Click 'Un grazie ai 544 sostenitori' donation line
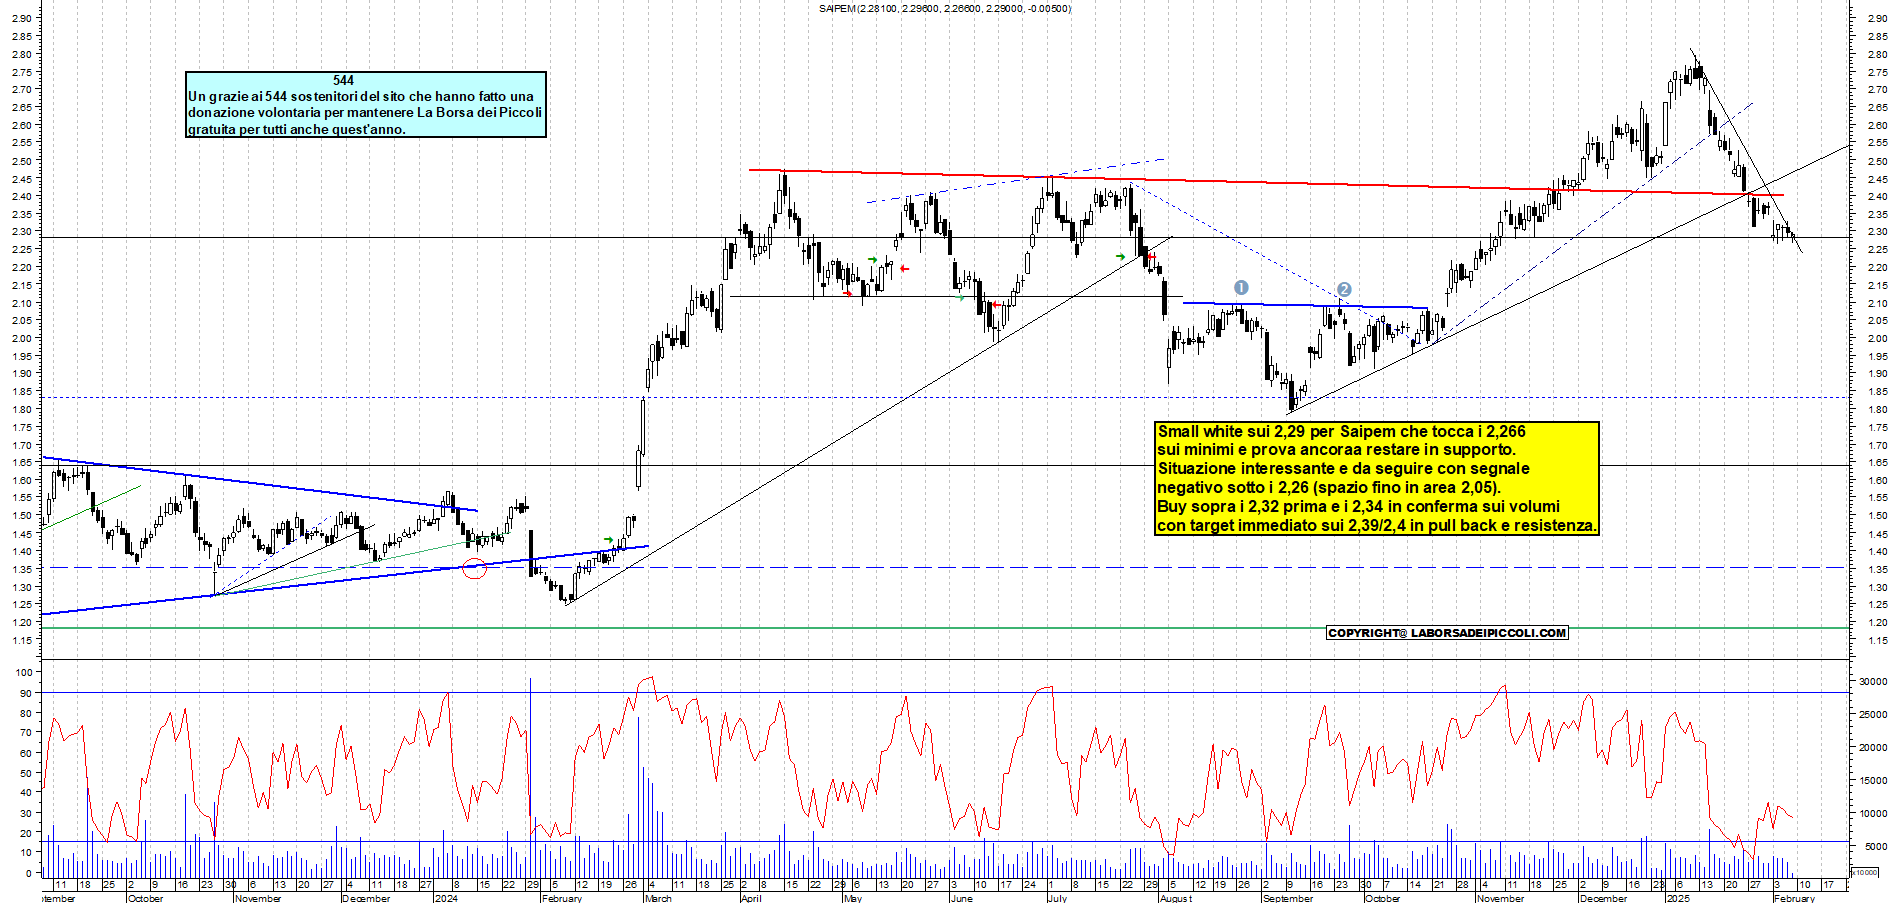Image resolution: width=1890 pixels, height=903 pixels. (x=361, y=96)
